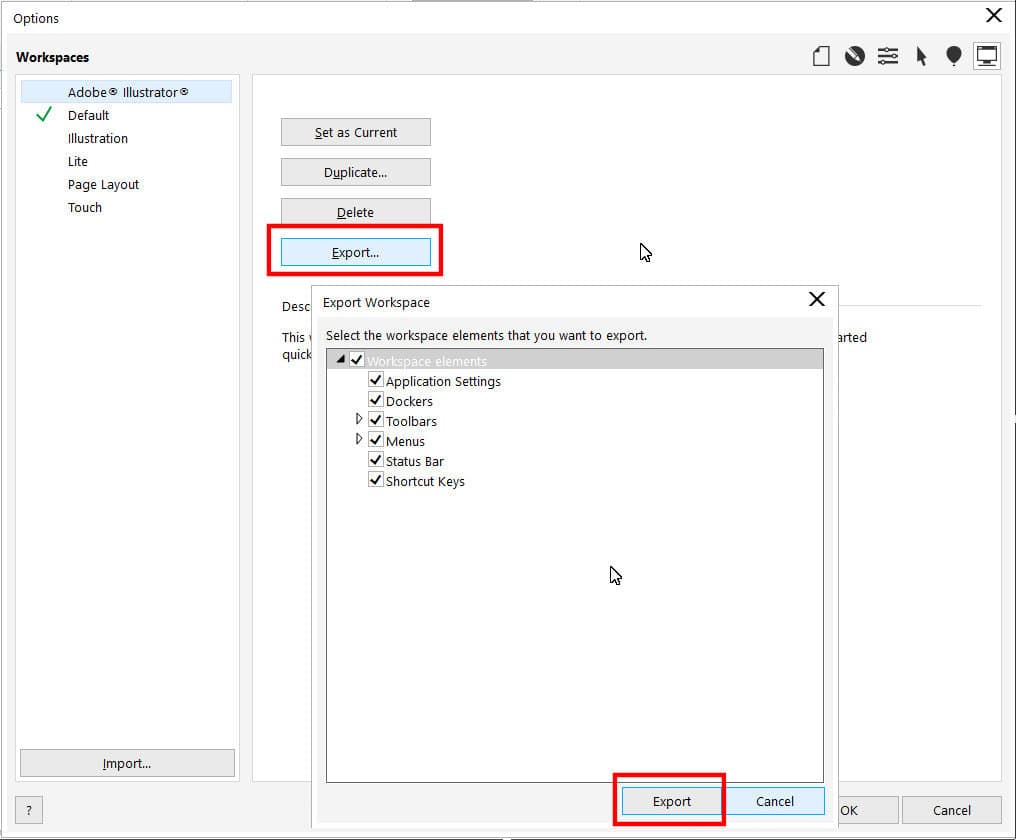Click the Import... button
This screenshot has width=1016, height=840.
point(127,764)
